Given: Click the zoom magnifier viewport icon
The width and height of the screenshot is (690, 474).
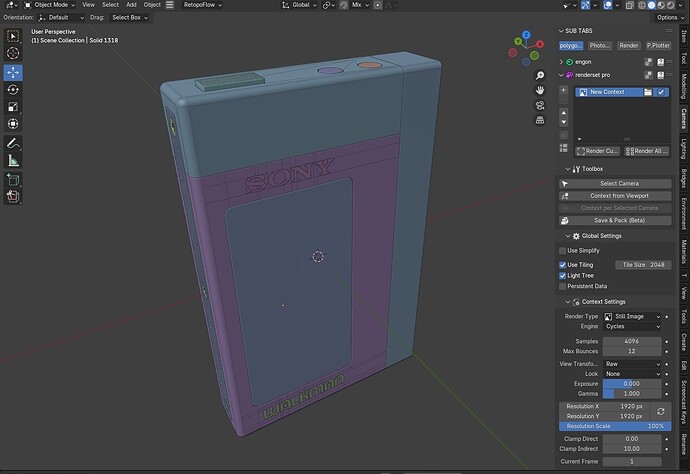Looking at the screenshot, I should [540, 76].
